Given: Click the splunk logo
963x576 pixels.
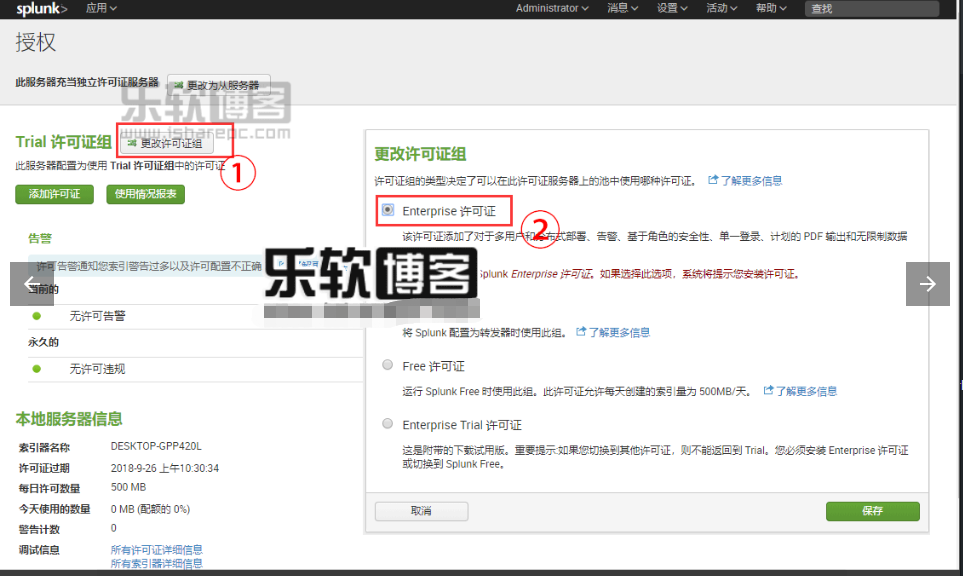Looking at the screenshot, I should tap(41, 9).
